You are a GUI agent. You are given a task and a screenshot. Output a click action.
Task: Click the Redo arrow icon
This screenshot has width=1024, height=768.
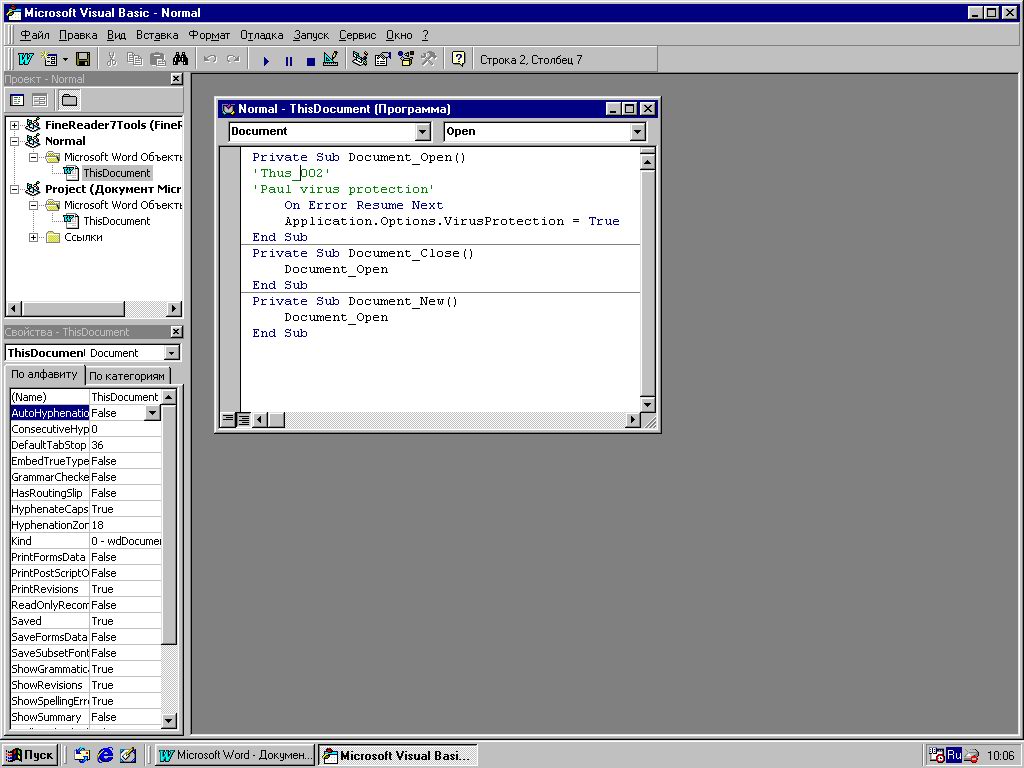[x=232, y=59]
